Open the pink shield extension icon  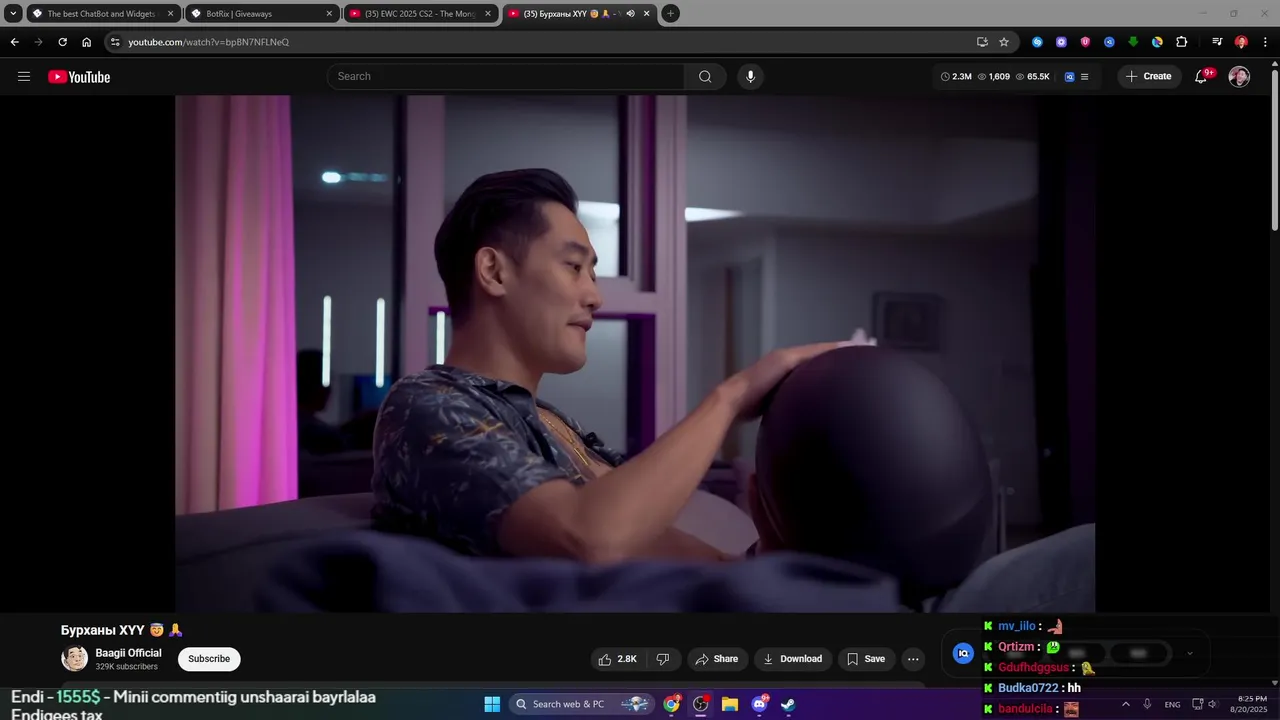coord(1085,42)
